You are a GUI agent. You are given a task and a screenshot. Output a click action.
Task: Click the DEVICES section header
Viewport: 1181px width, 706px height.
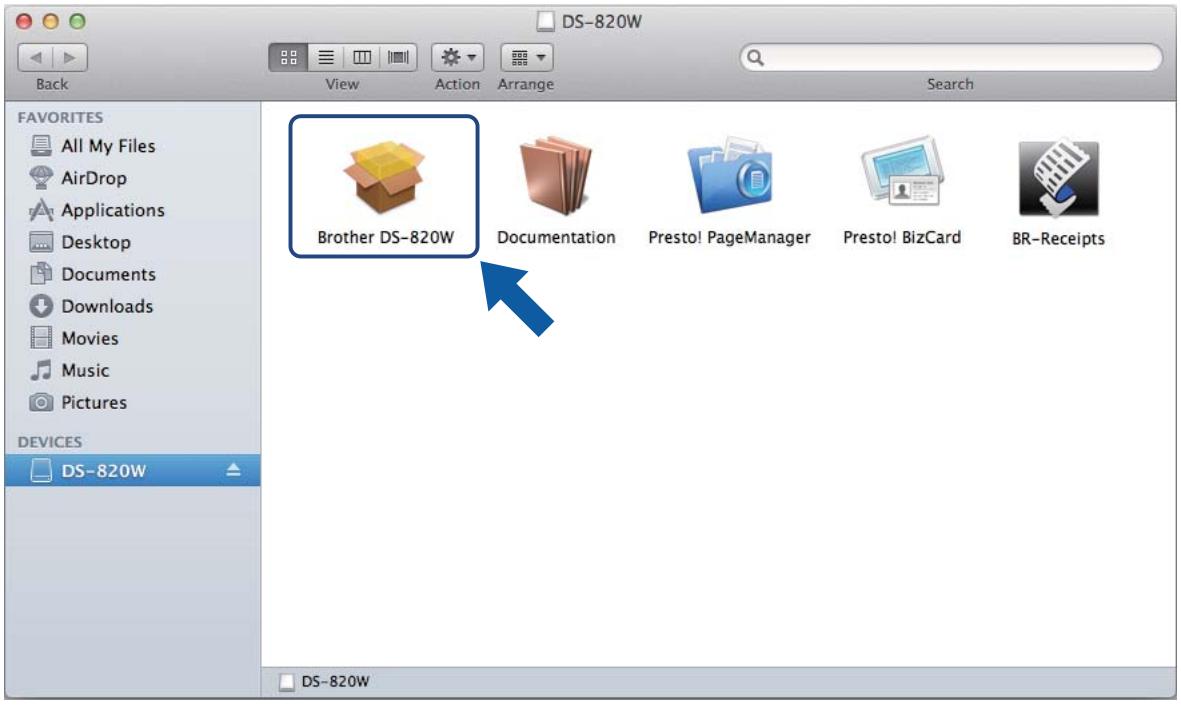point(50,442)
